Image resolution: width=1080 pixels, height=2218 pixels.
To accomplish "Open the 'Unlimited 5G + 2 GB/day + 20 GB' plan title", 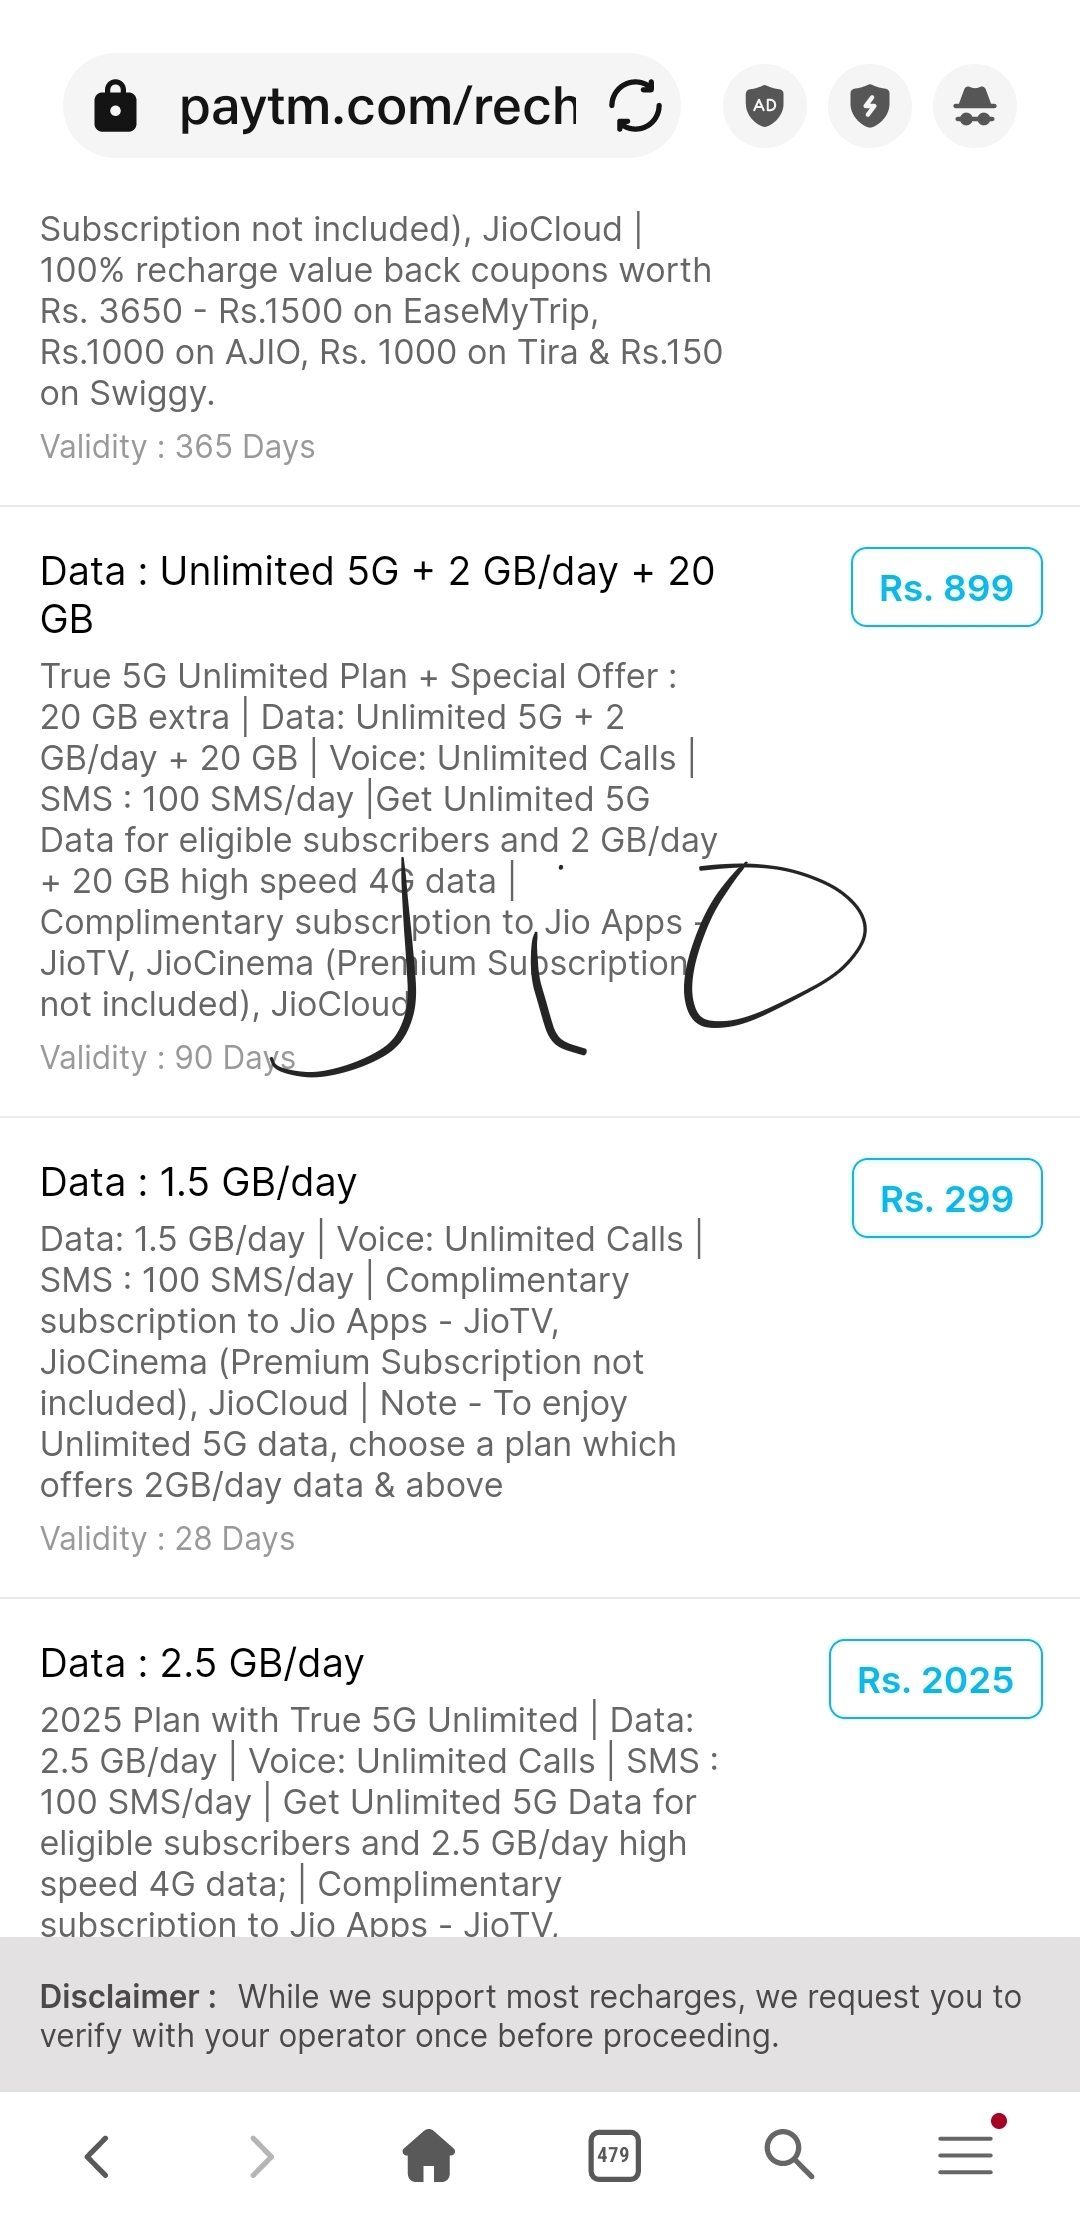I will [x=377, y=594].
